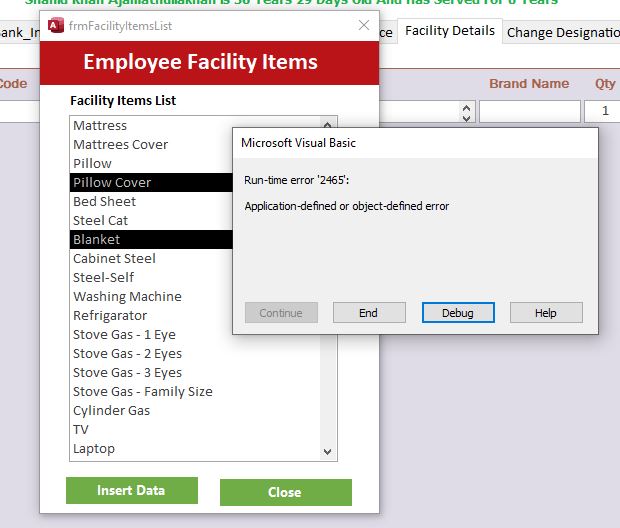Click the Qty field showing 1
The image size is (620, 528).
(x=602, y=111)
